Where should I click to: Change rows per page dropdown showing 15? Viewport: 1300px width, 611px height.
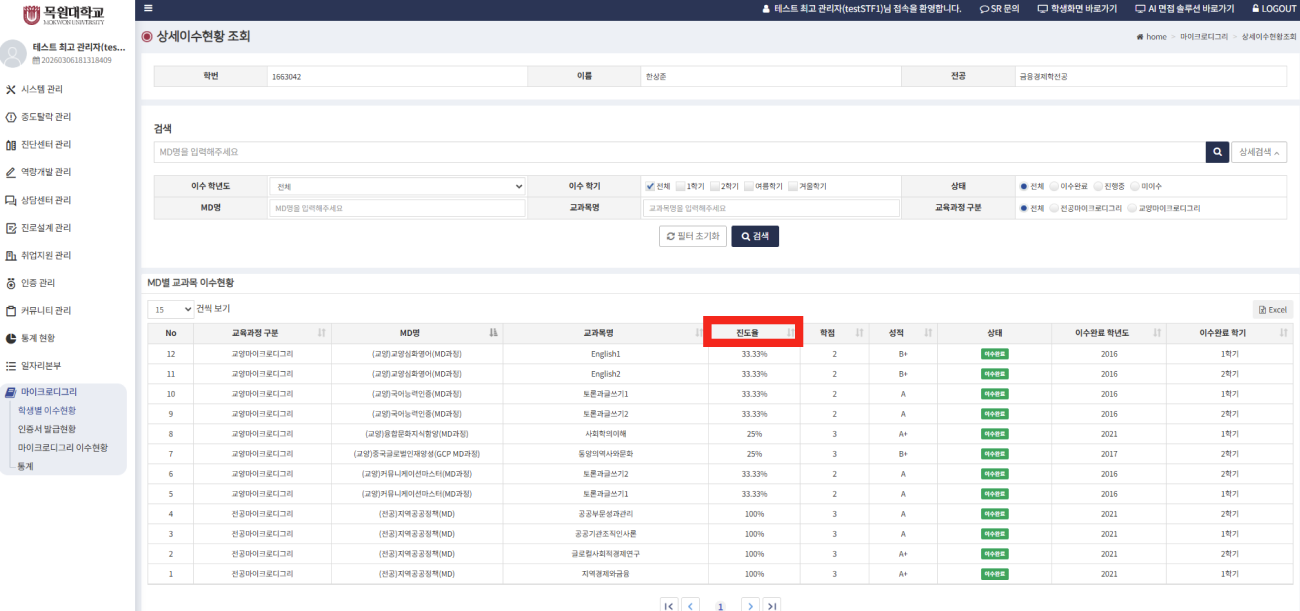pos(170,310)
